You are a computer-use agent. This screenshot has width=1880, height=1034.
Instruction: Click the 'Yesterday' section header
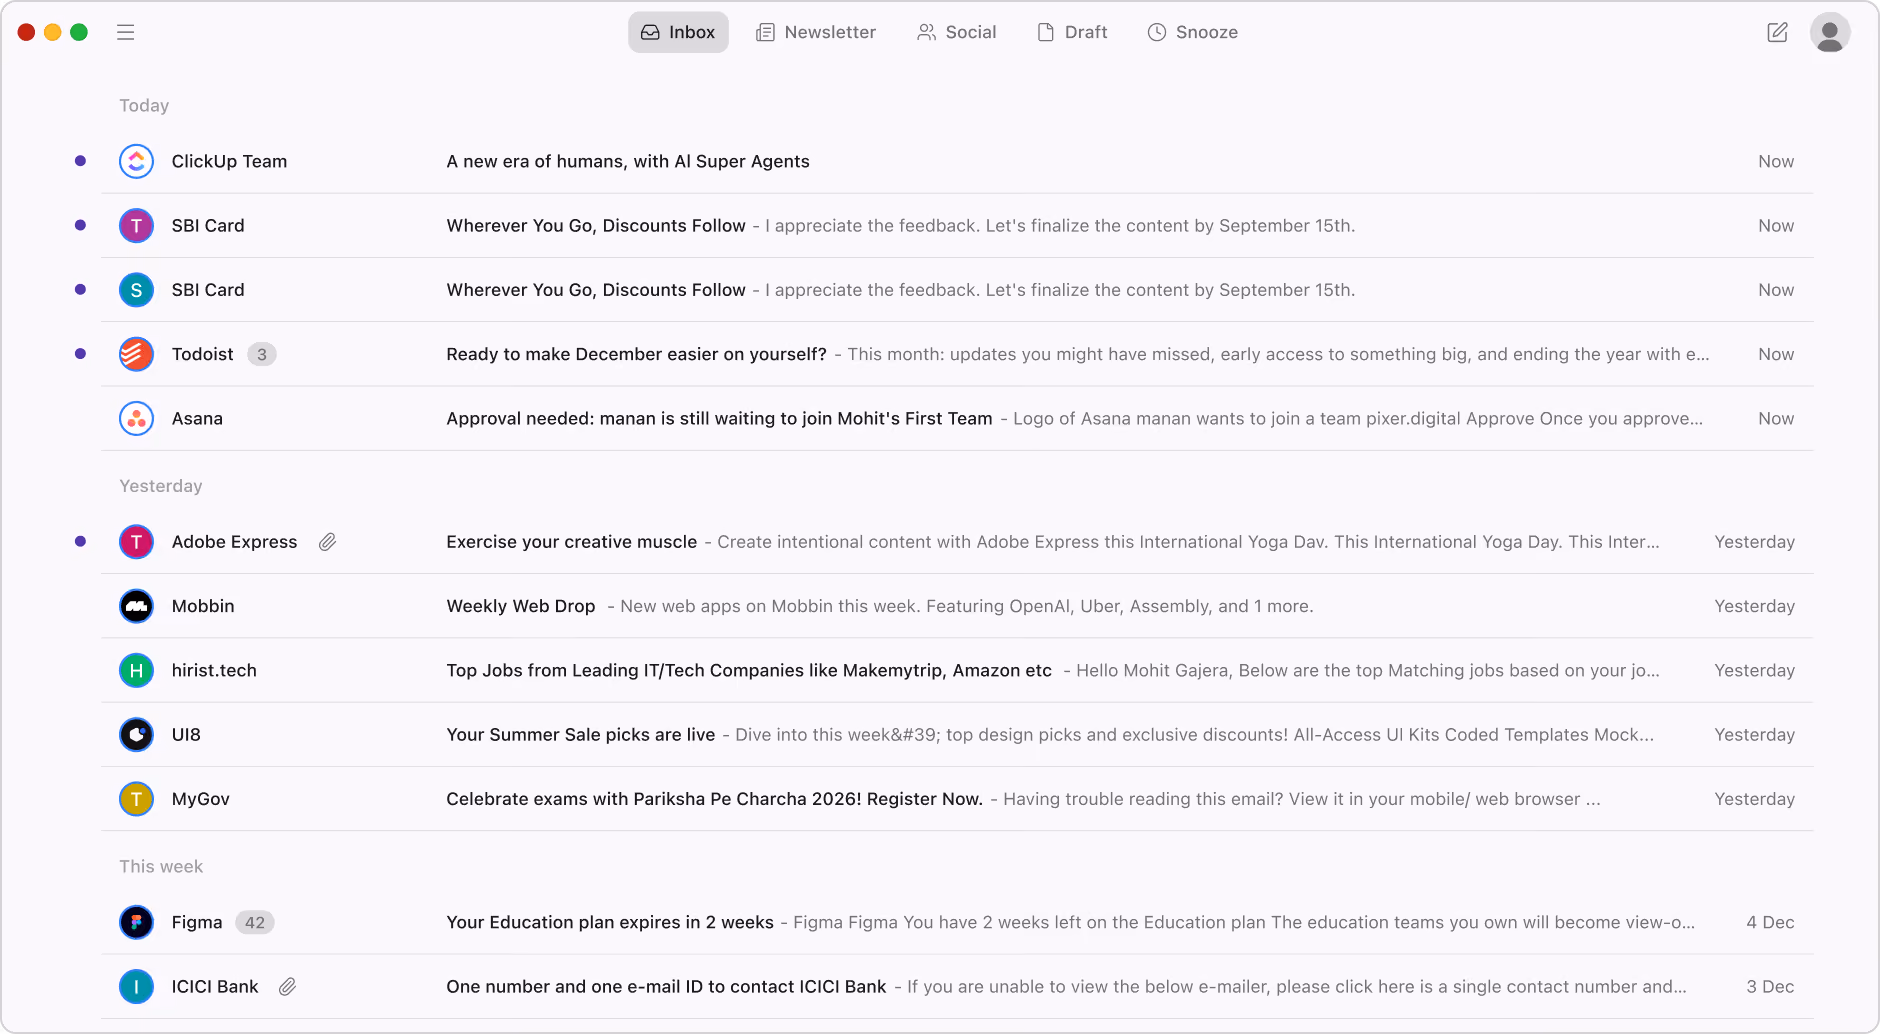click(161, 486)
